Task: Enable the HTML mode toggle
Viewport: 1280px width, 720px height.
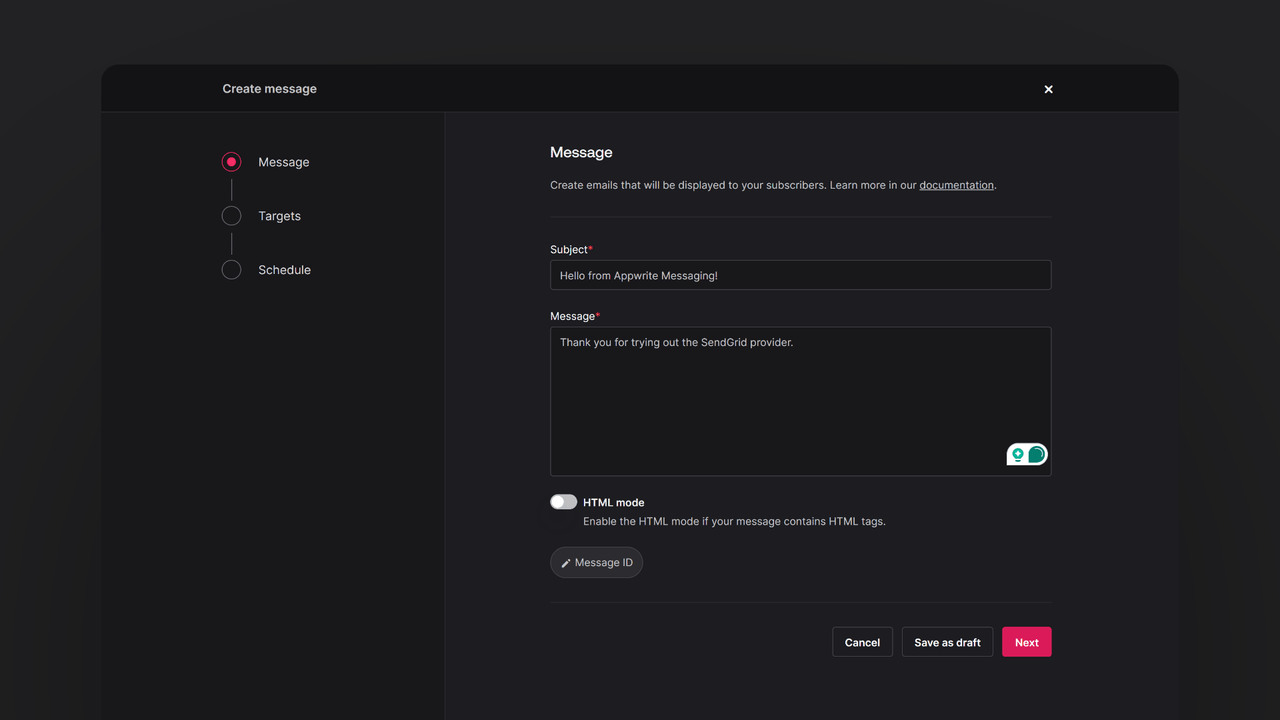Action: pos(563,502)
